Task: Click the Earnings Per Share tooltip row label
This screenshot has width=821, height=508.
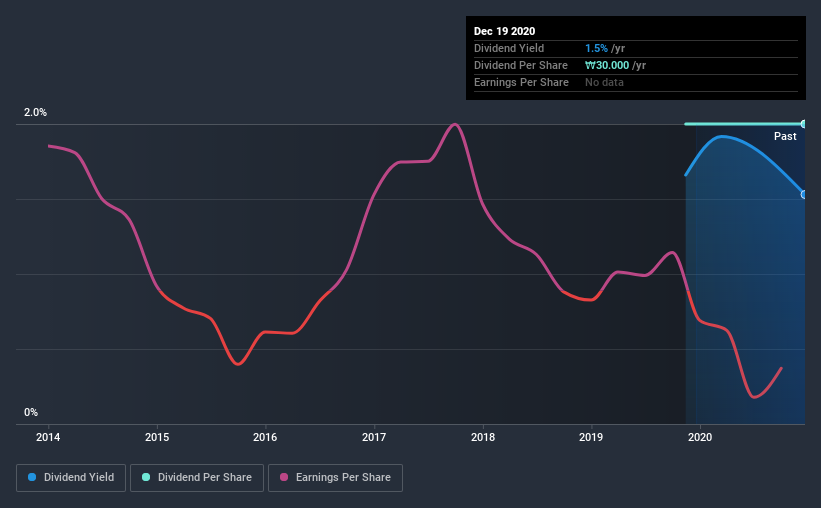Action: click(x=521, y=83)
